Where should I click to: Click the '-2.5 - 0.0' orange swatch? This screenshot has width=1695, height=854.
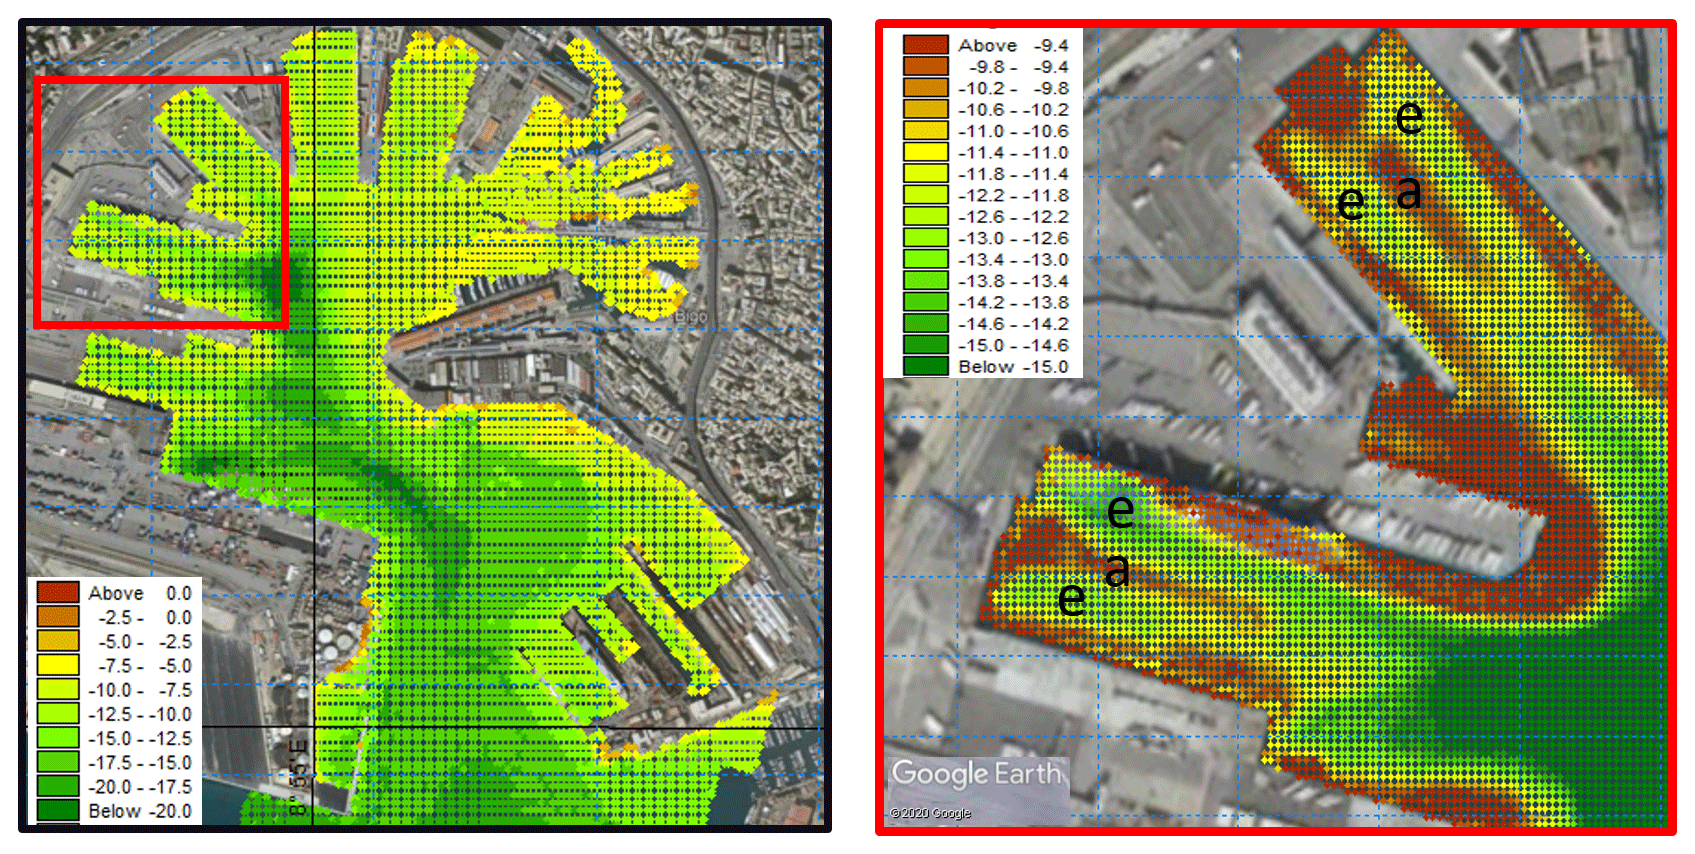(58, 617)
